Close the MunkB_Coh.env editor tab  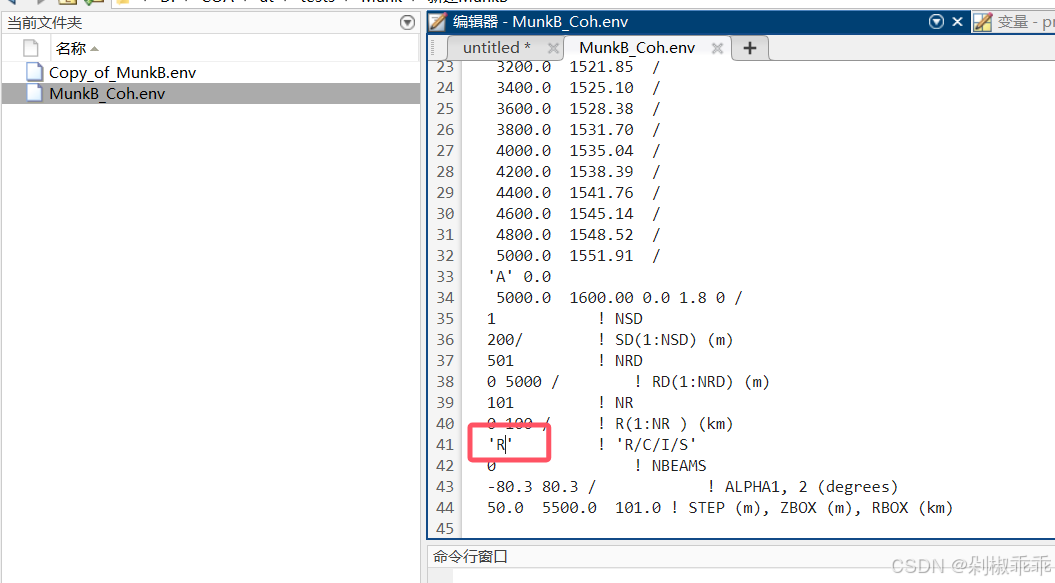point(717,48)
